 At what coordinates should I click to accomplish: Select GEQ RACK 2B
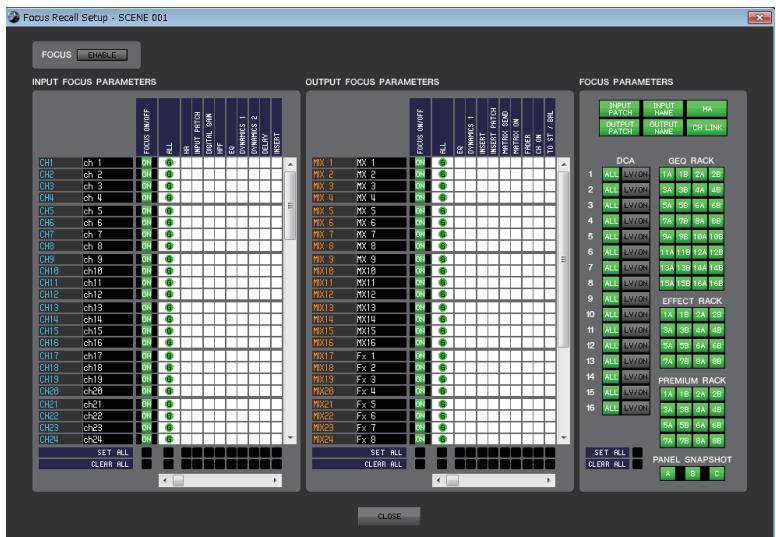(x=716, y=174)
